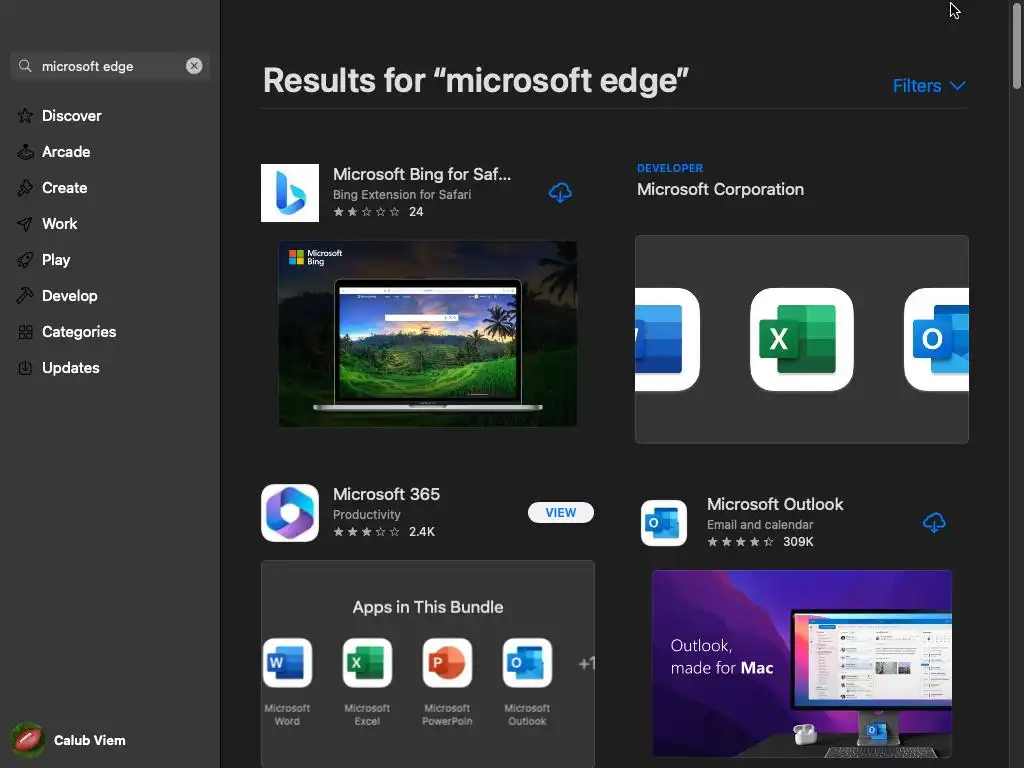Click the "Apps in This Bundle" heading
Image resolution: width=1024 pixels, height=768 pixels.
coord(428,607)
